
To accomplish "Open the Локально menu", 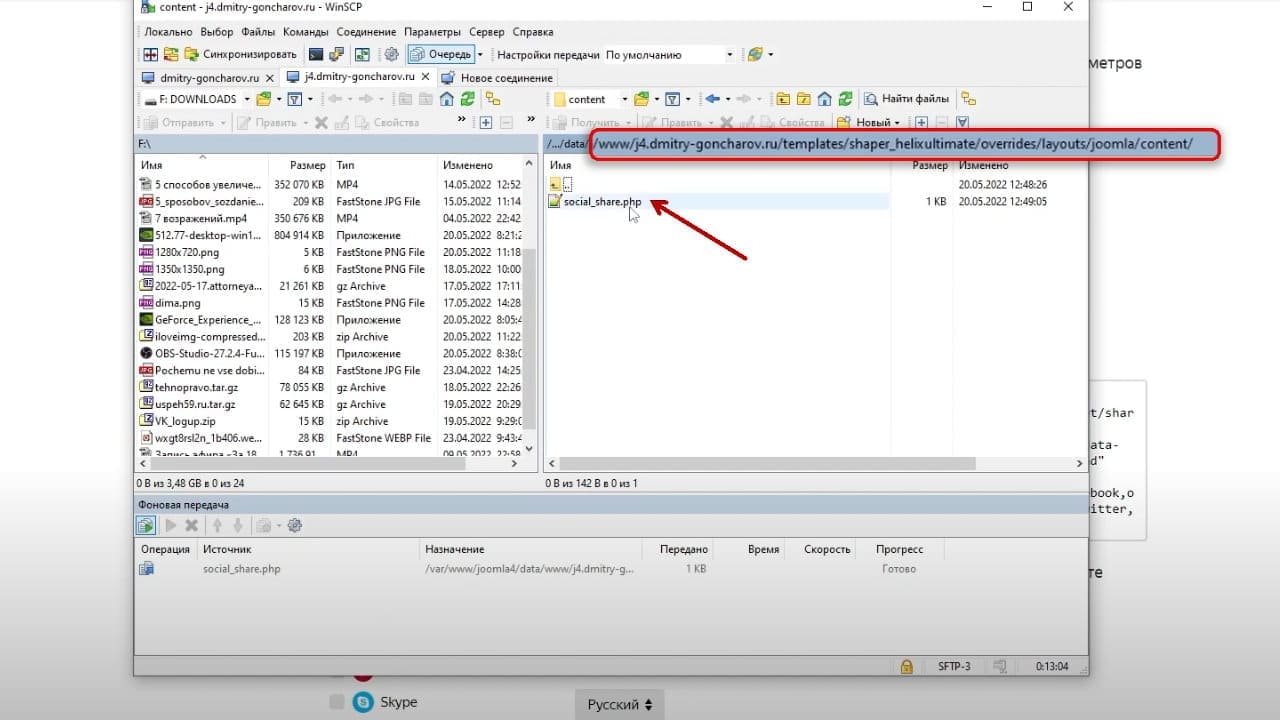I will tap(169, 32).
